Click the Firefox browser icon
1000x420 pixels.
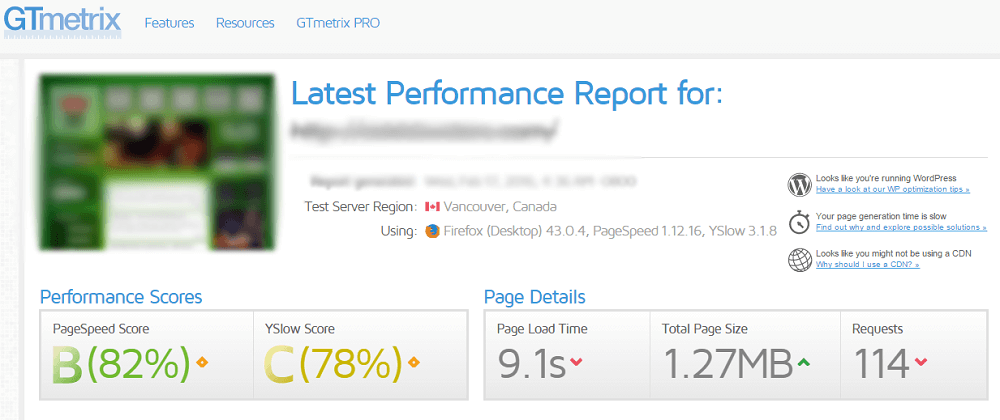tap(432, 231)
